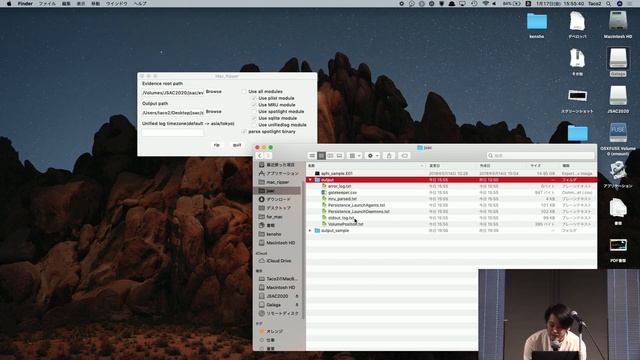Click Browse next to Evidence root path
This screenshot has height=360, width=640.
(214, 91)
